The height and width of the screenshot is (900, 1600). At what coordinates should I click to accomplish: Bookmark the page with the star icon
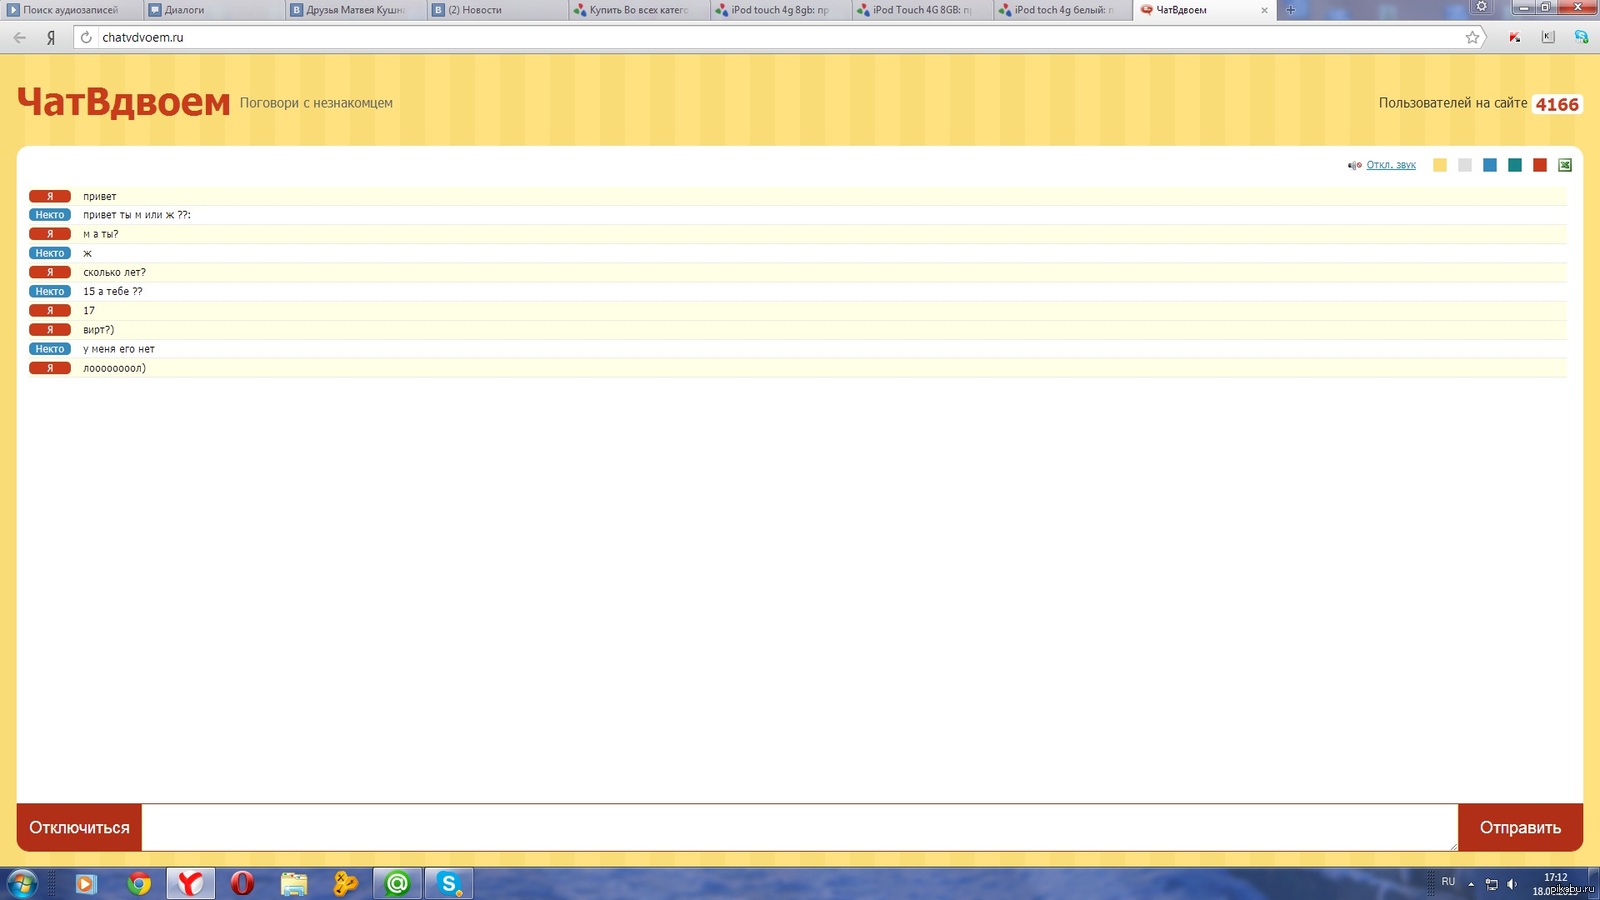(x=1472, y=37)
